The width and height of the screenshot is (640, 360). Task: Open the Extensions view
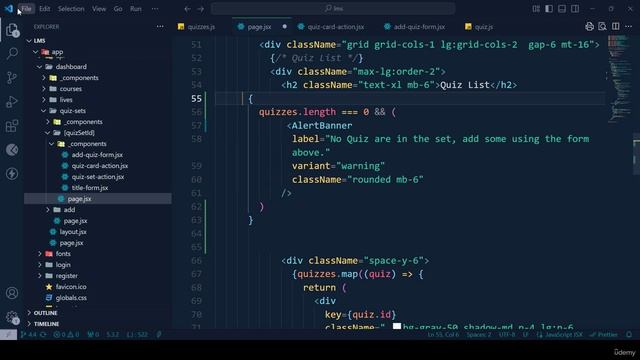point(12,126)
